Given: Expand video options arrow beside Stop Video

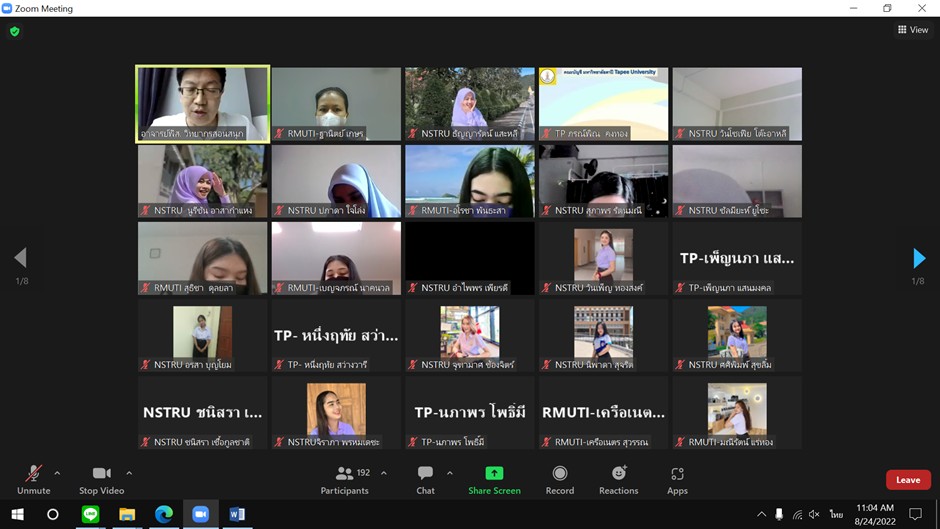Looking at the screenshot, I should (x=129, y=473).
